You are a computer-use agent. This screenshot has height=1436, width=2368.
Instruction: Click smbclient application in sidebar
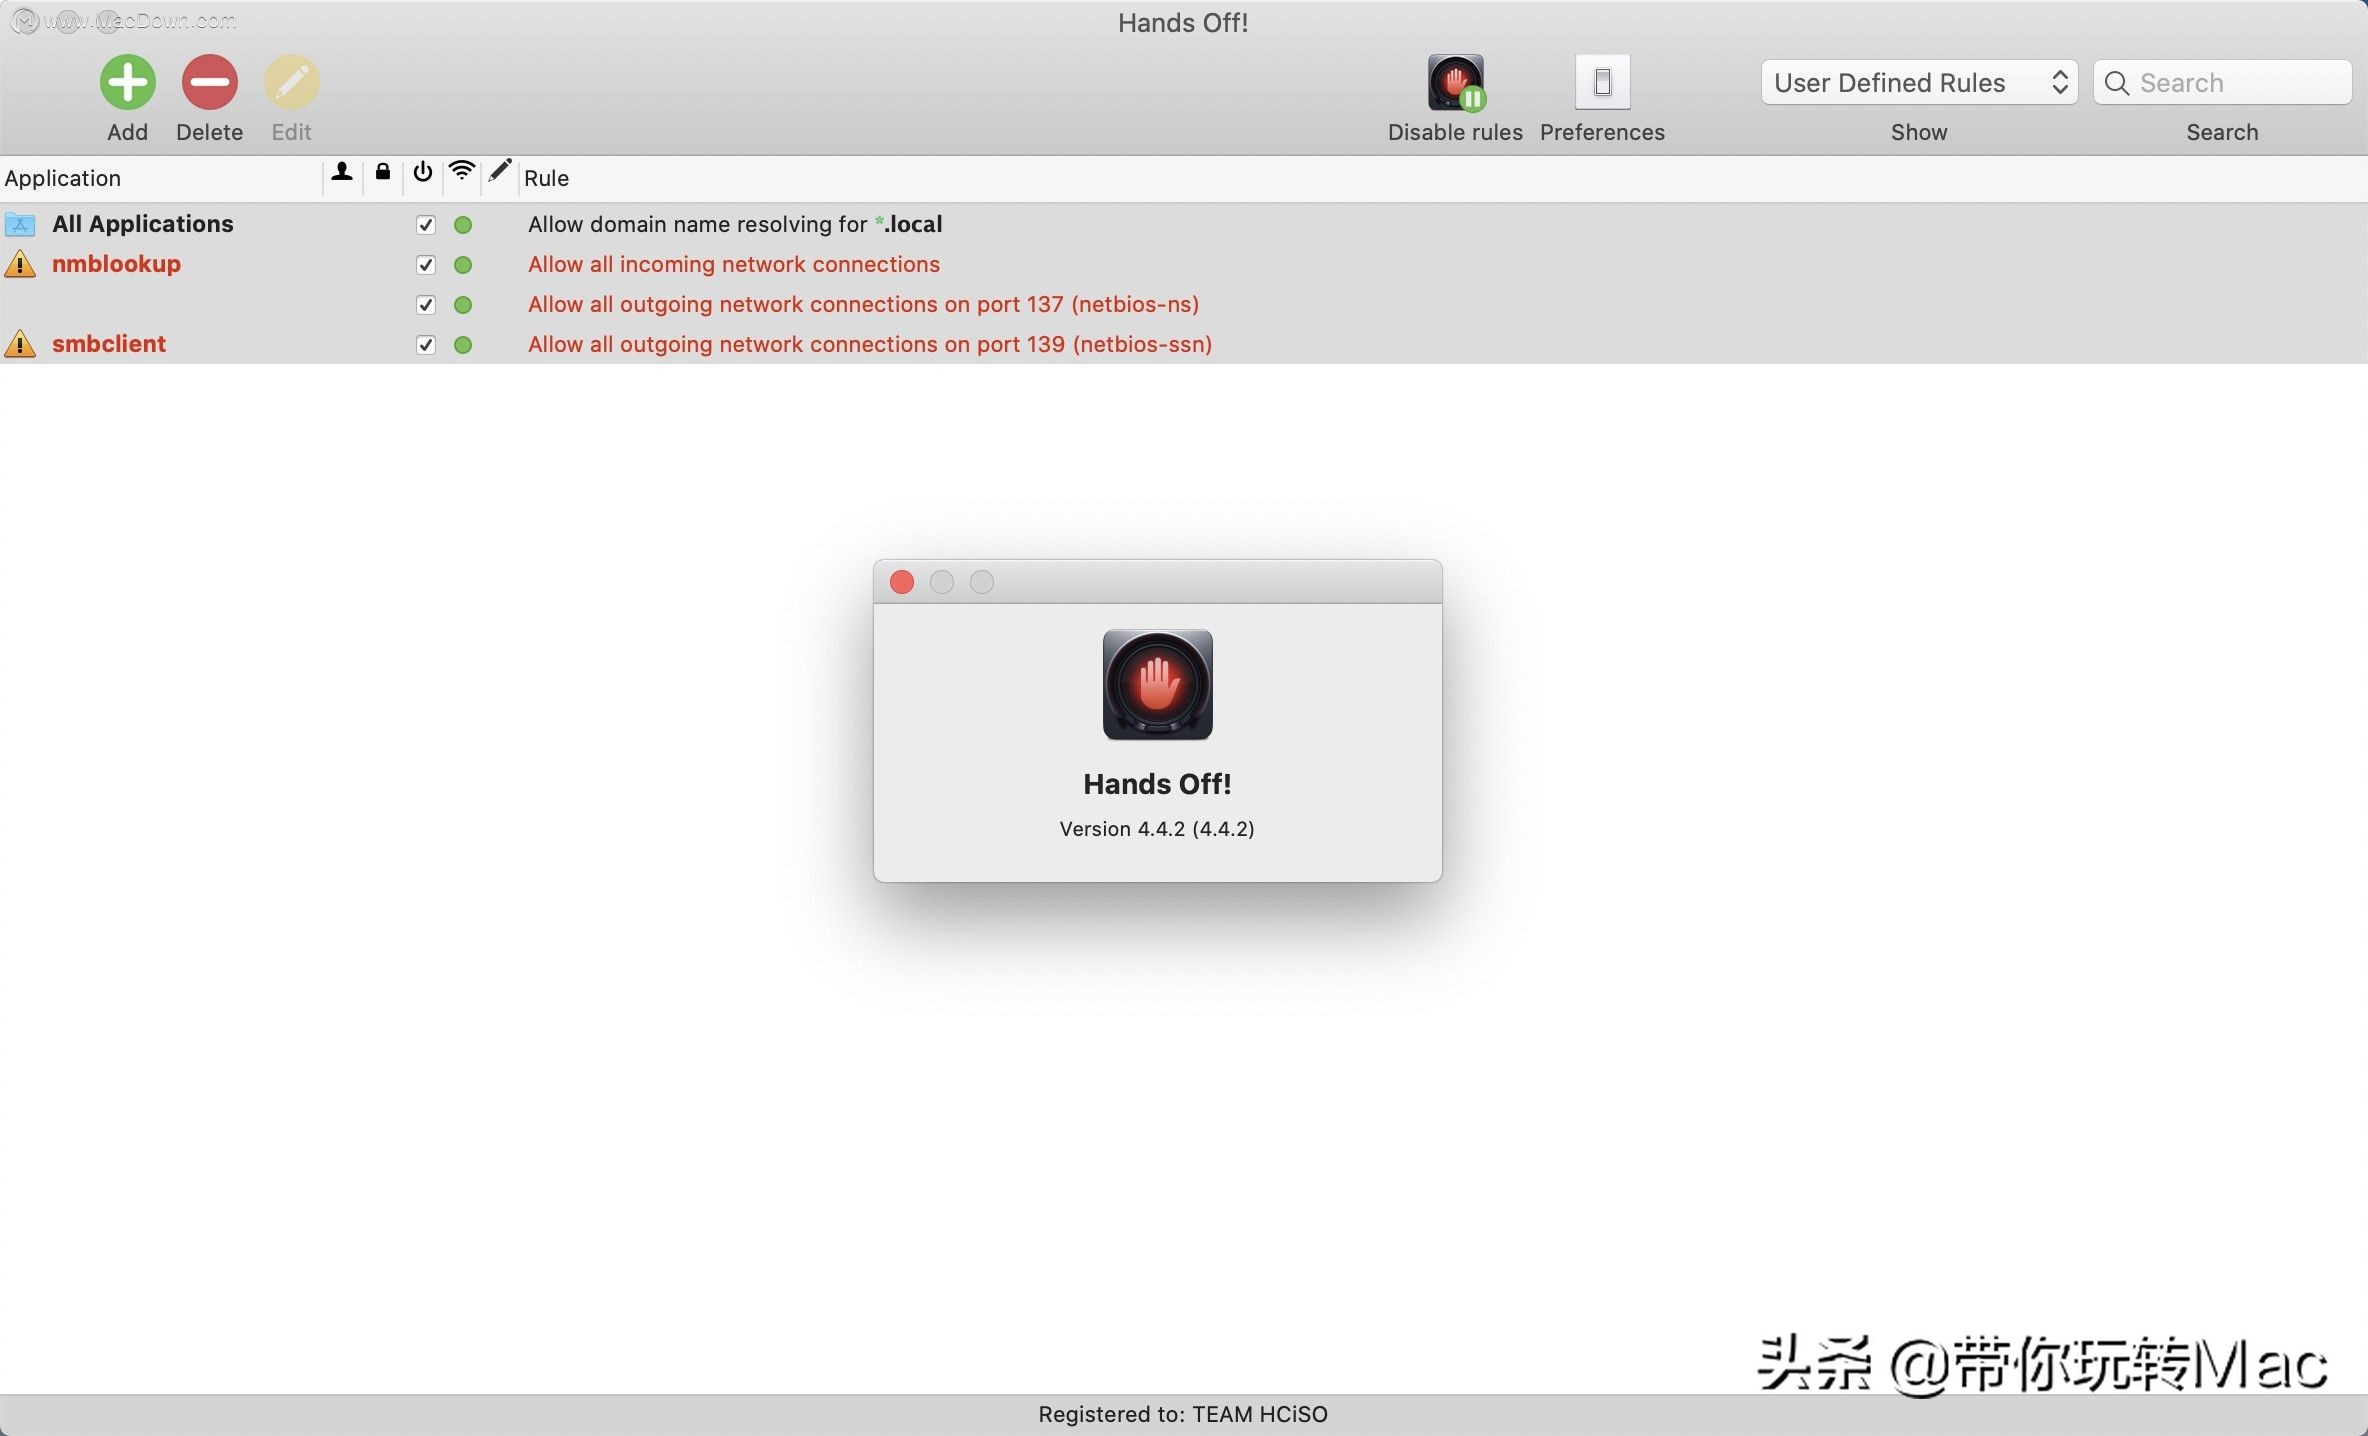(107, 342)
